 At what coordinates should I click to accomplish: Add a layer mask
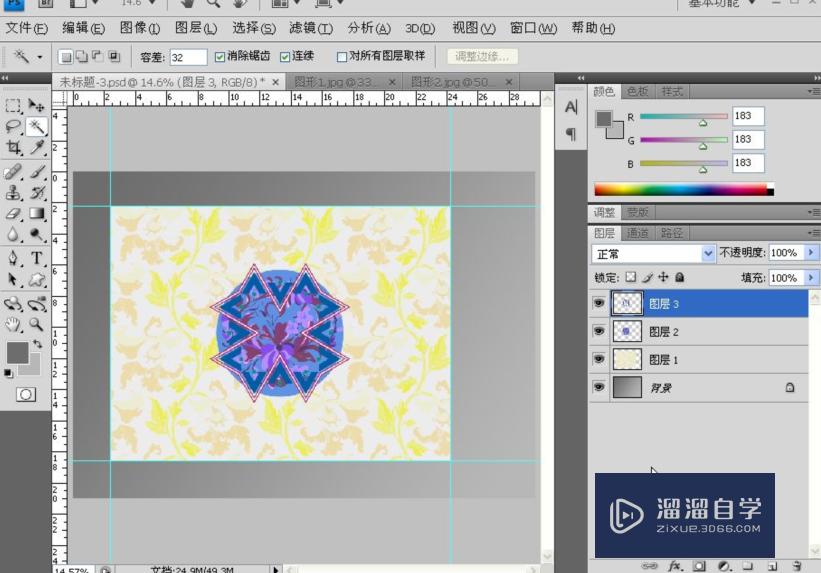point(699,566)
